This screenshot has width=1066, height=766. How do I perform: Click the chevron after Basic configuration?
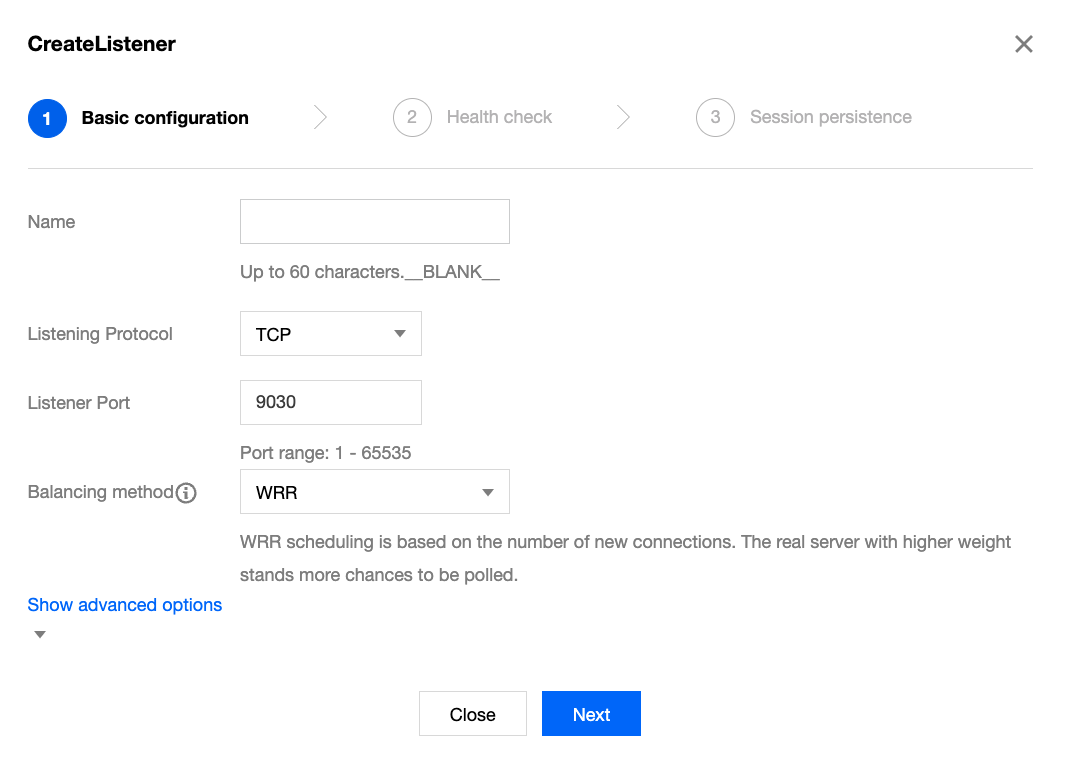[x=320, y=117]
